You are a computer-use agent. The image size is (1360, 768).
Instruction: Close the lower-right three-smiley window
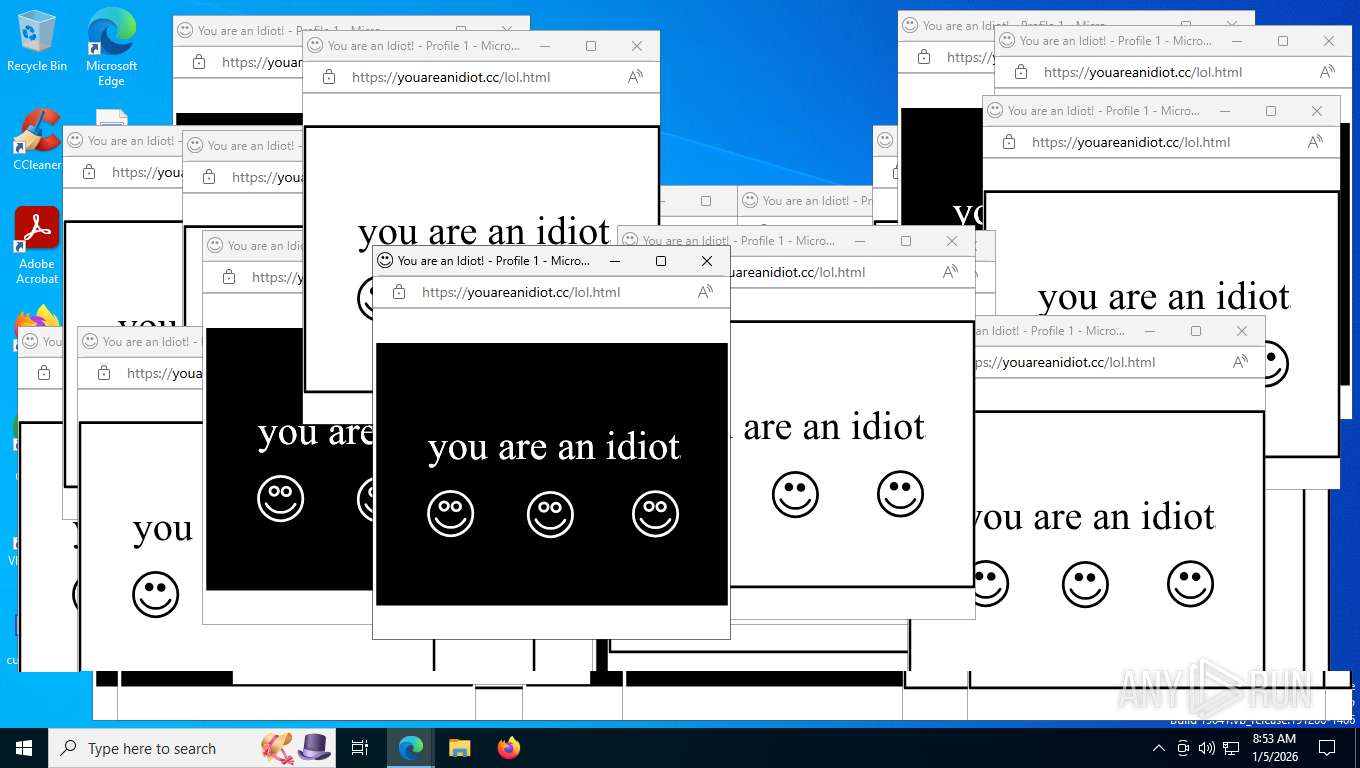coord(1242,331)
